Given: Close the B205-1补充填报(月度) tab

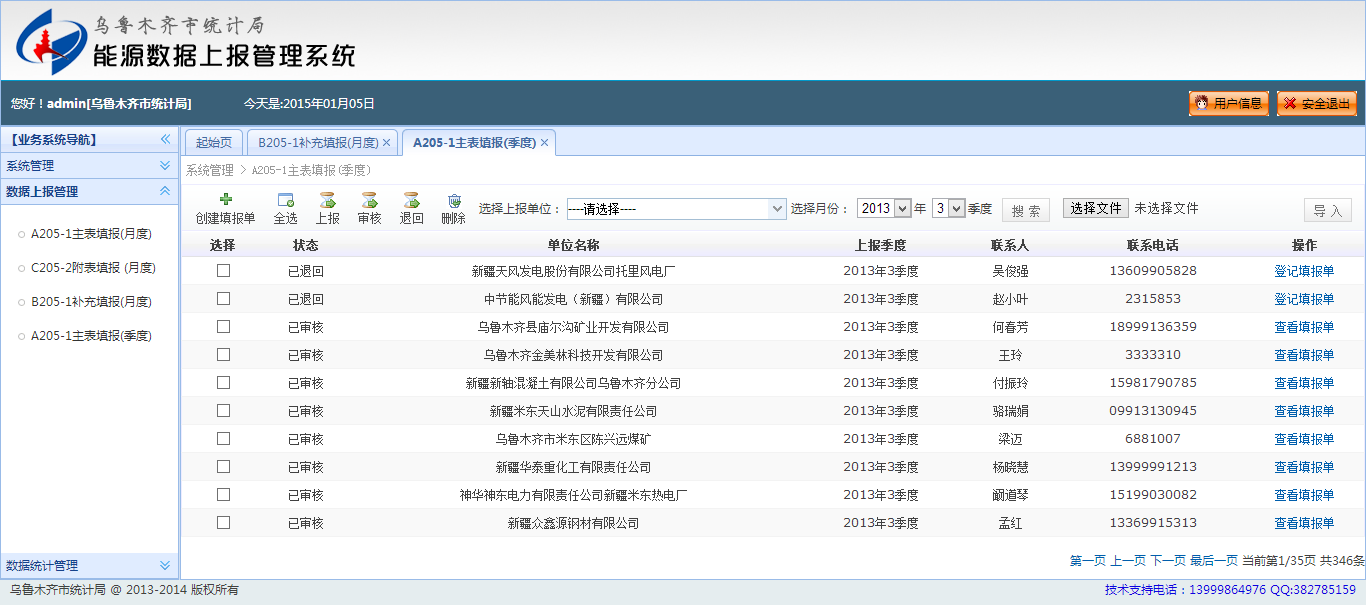Looking at the screenshot, I should click(386, 143).
